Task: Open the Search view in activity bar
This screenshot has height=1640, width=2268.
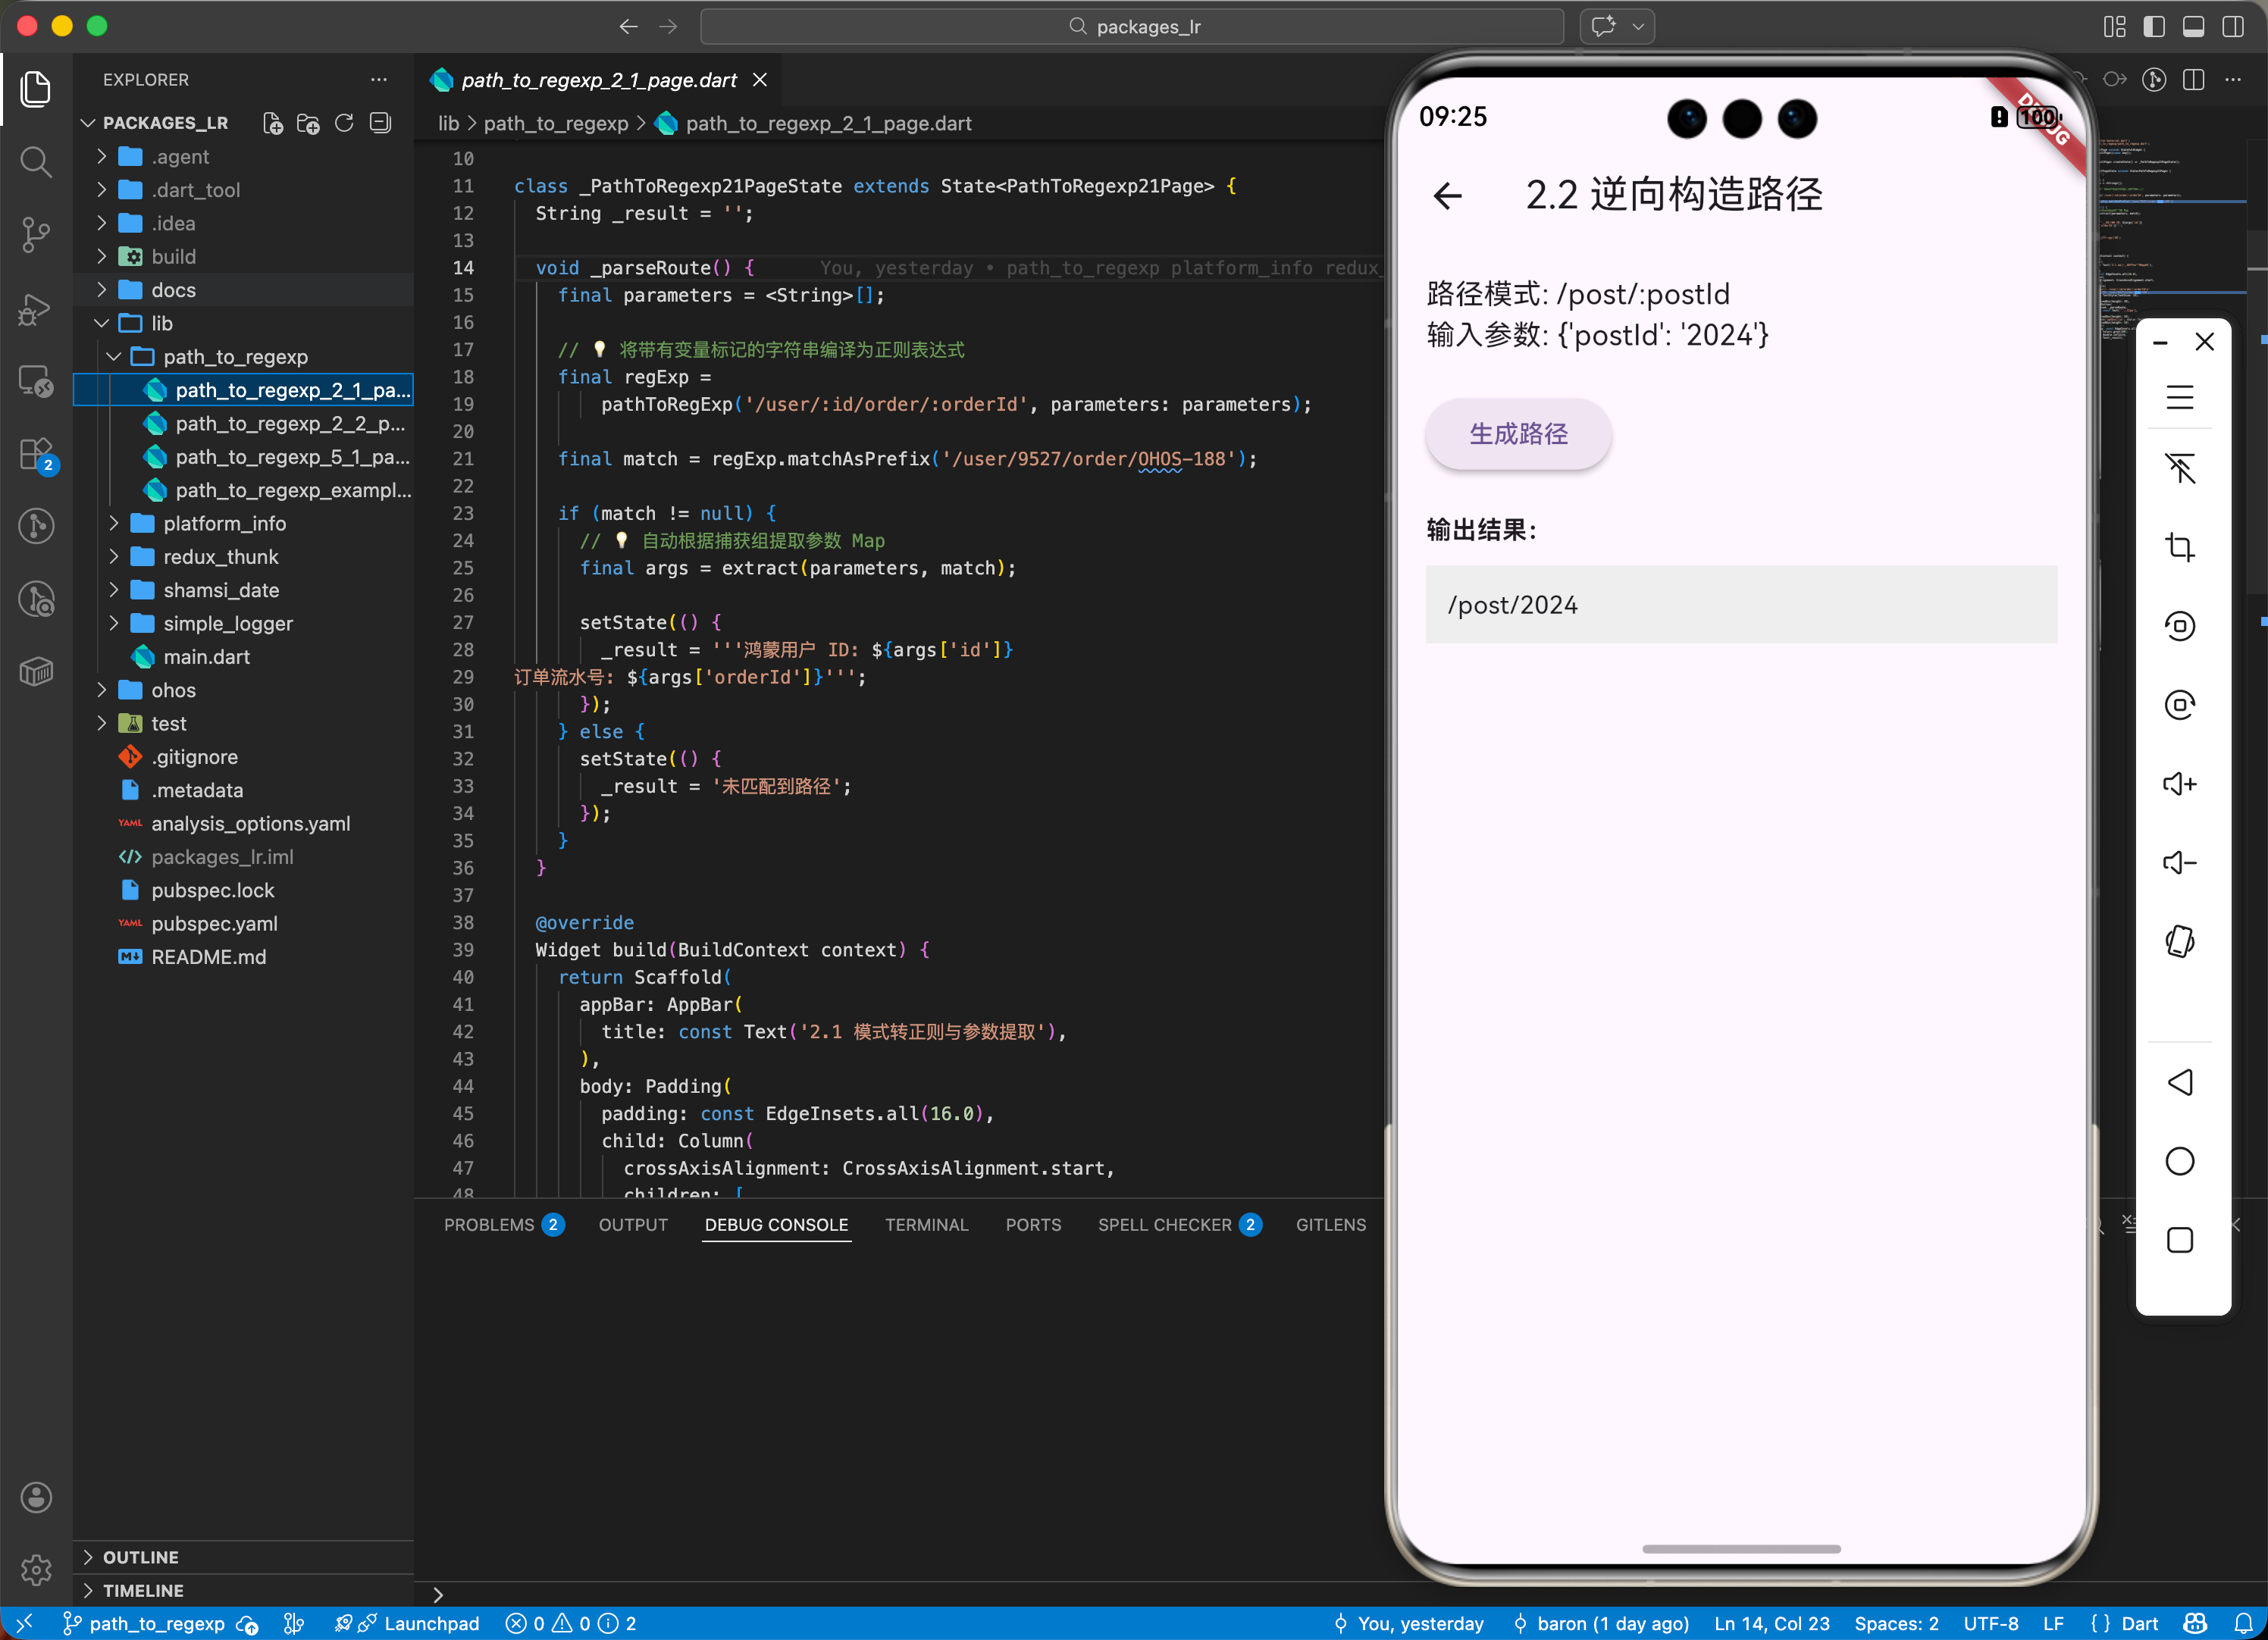Action: coord(36,161)
